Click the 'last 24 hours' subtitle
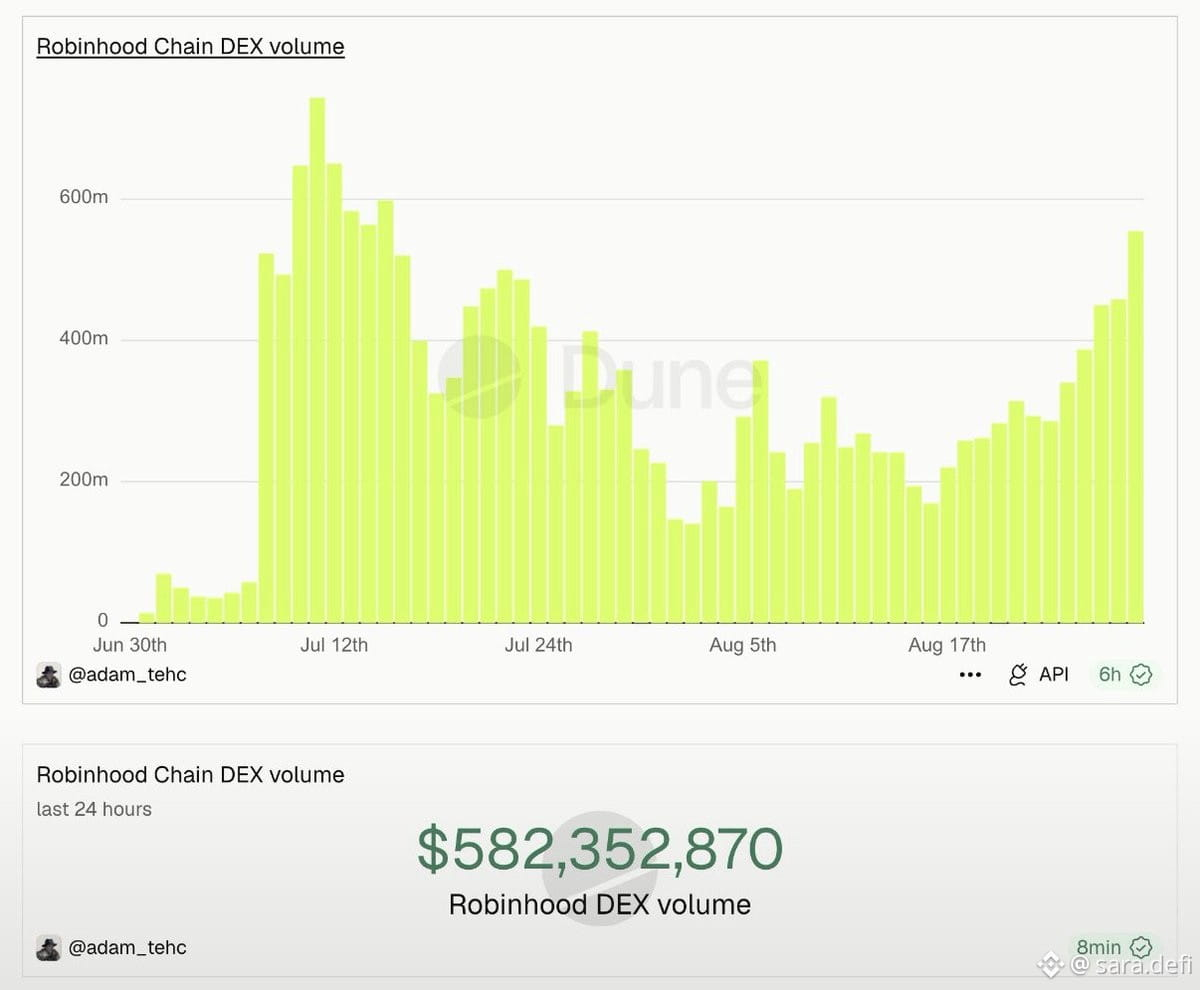This screenshot has width=1200, height=990. pos(94,809)
